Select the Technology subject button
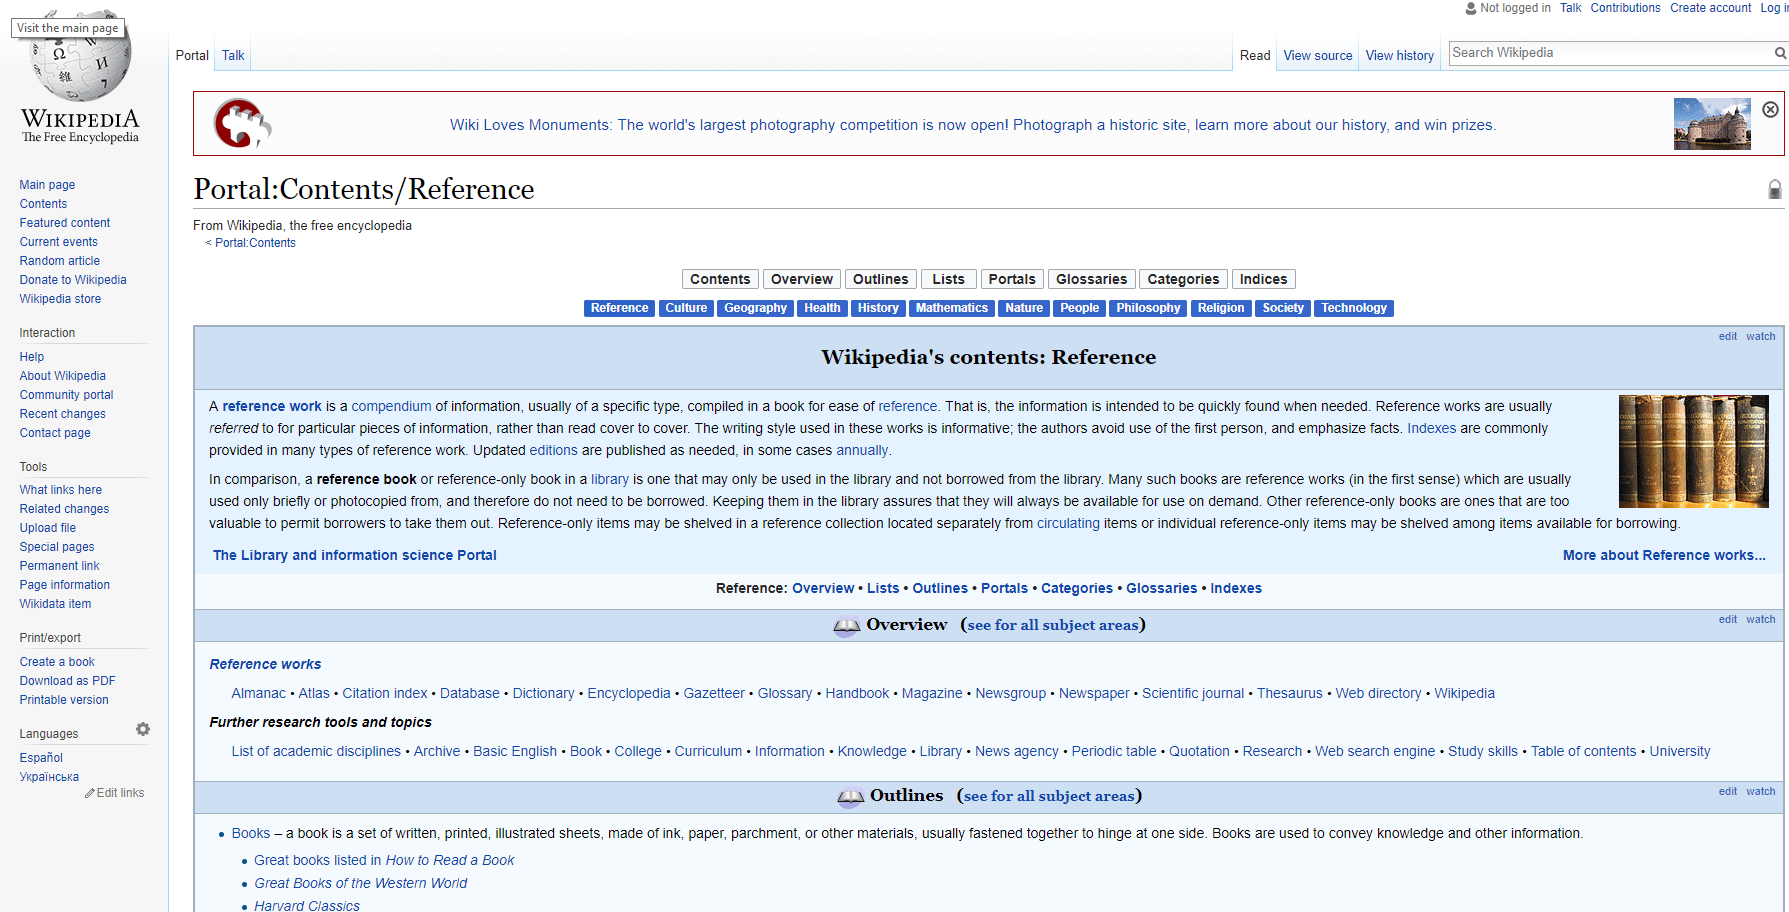 coord(1353,308)
